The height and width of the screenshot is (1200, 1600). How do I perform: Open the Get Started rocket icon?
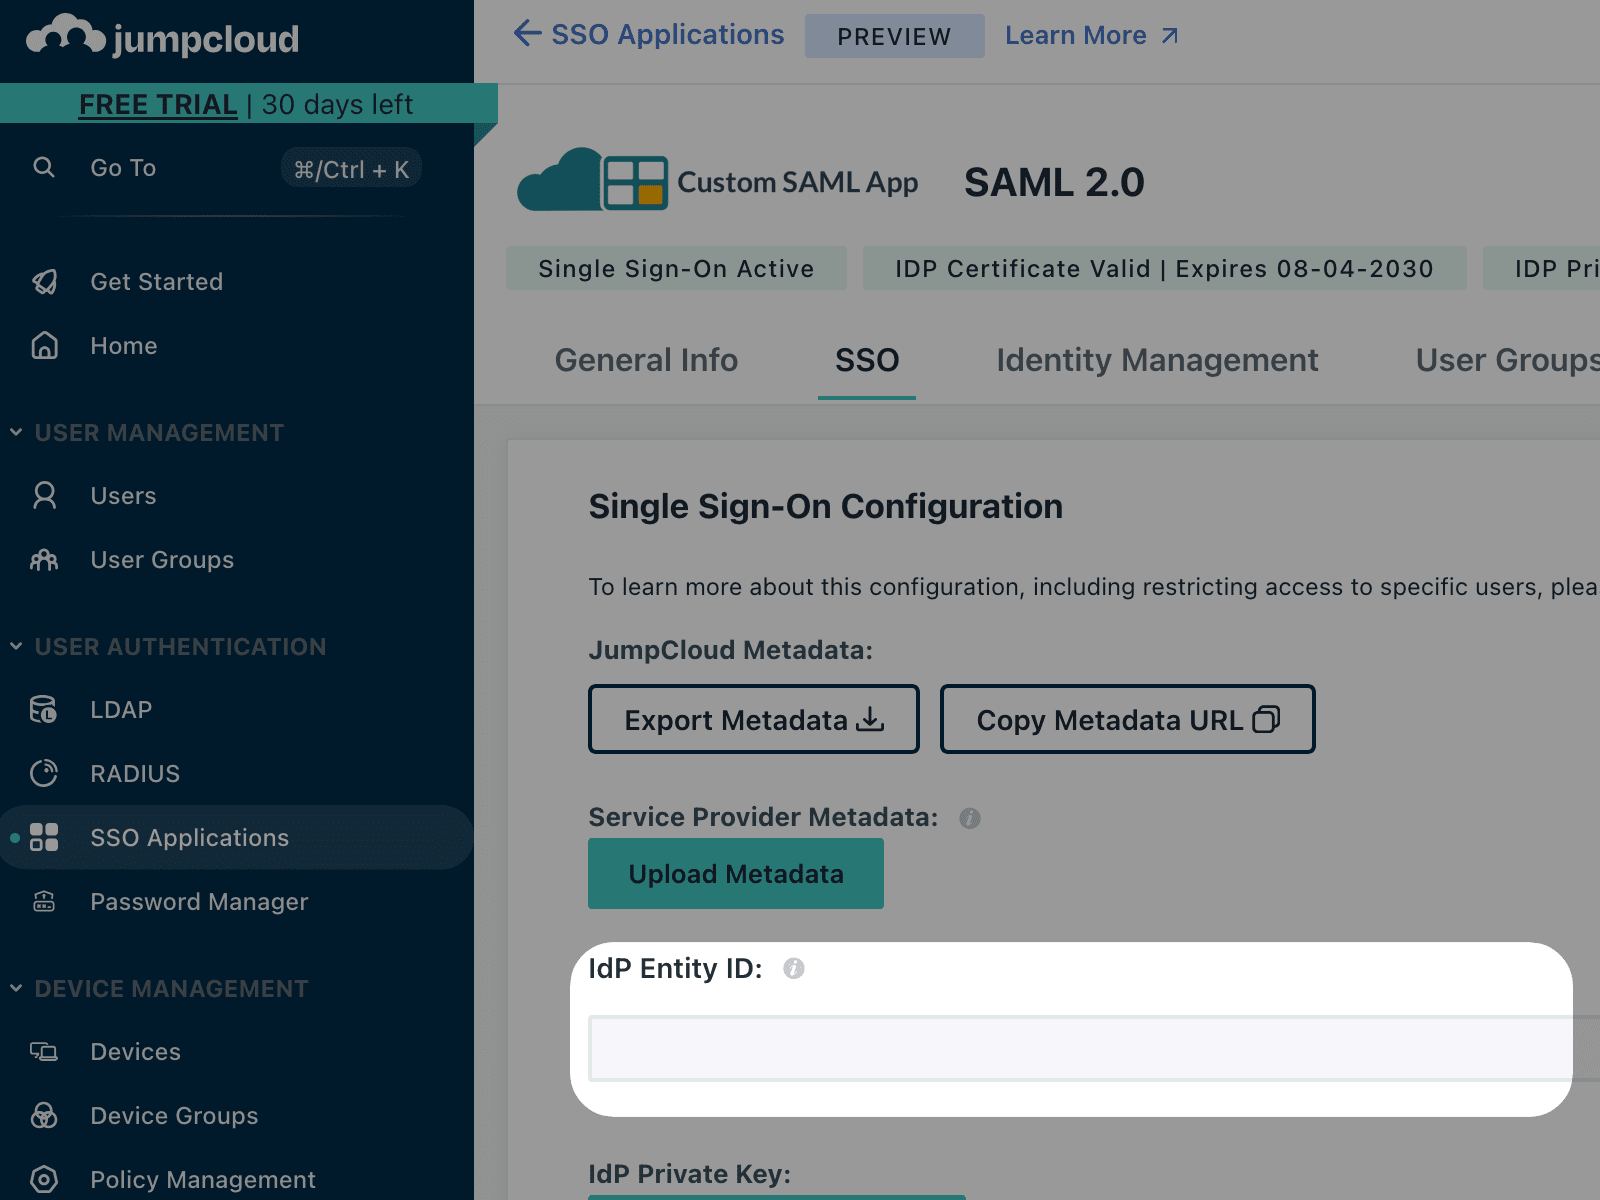[44, 282]
